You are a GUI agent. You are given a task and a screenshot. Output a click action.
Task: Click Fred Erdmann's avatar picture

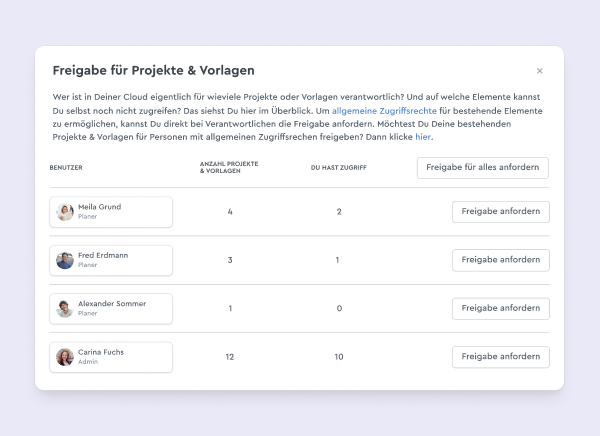coord(65,260)
